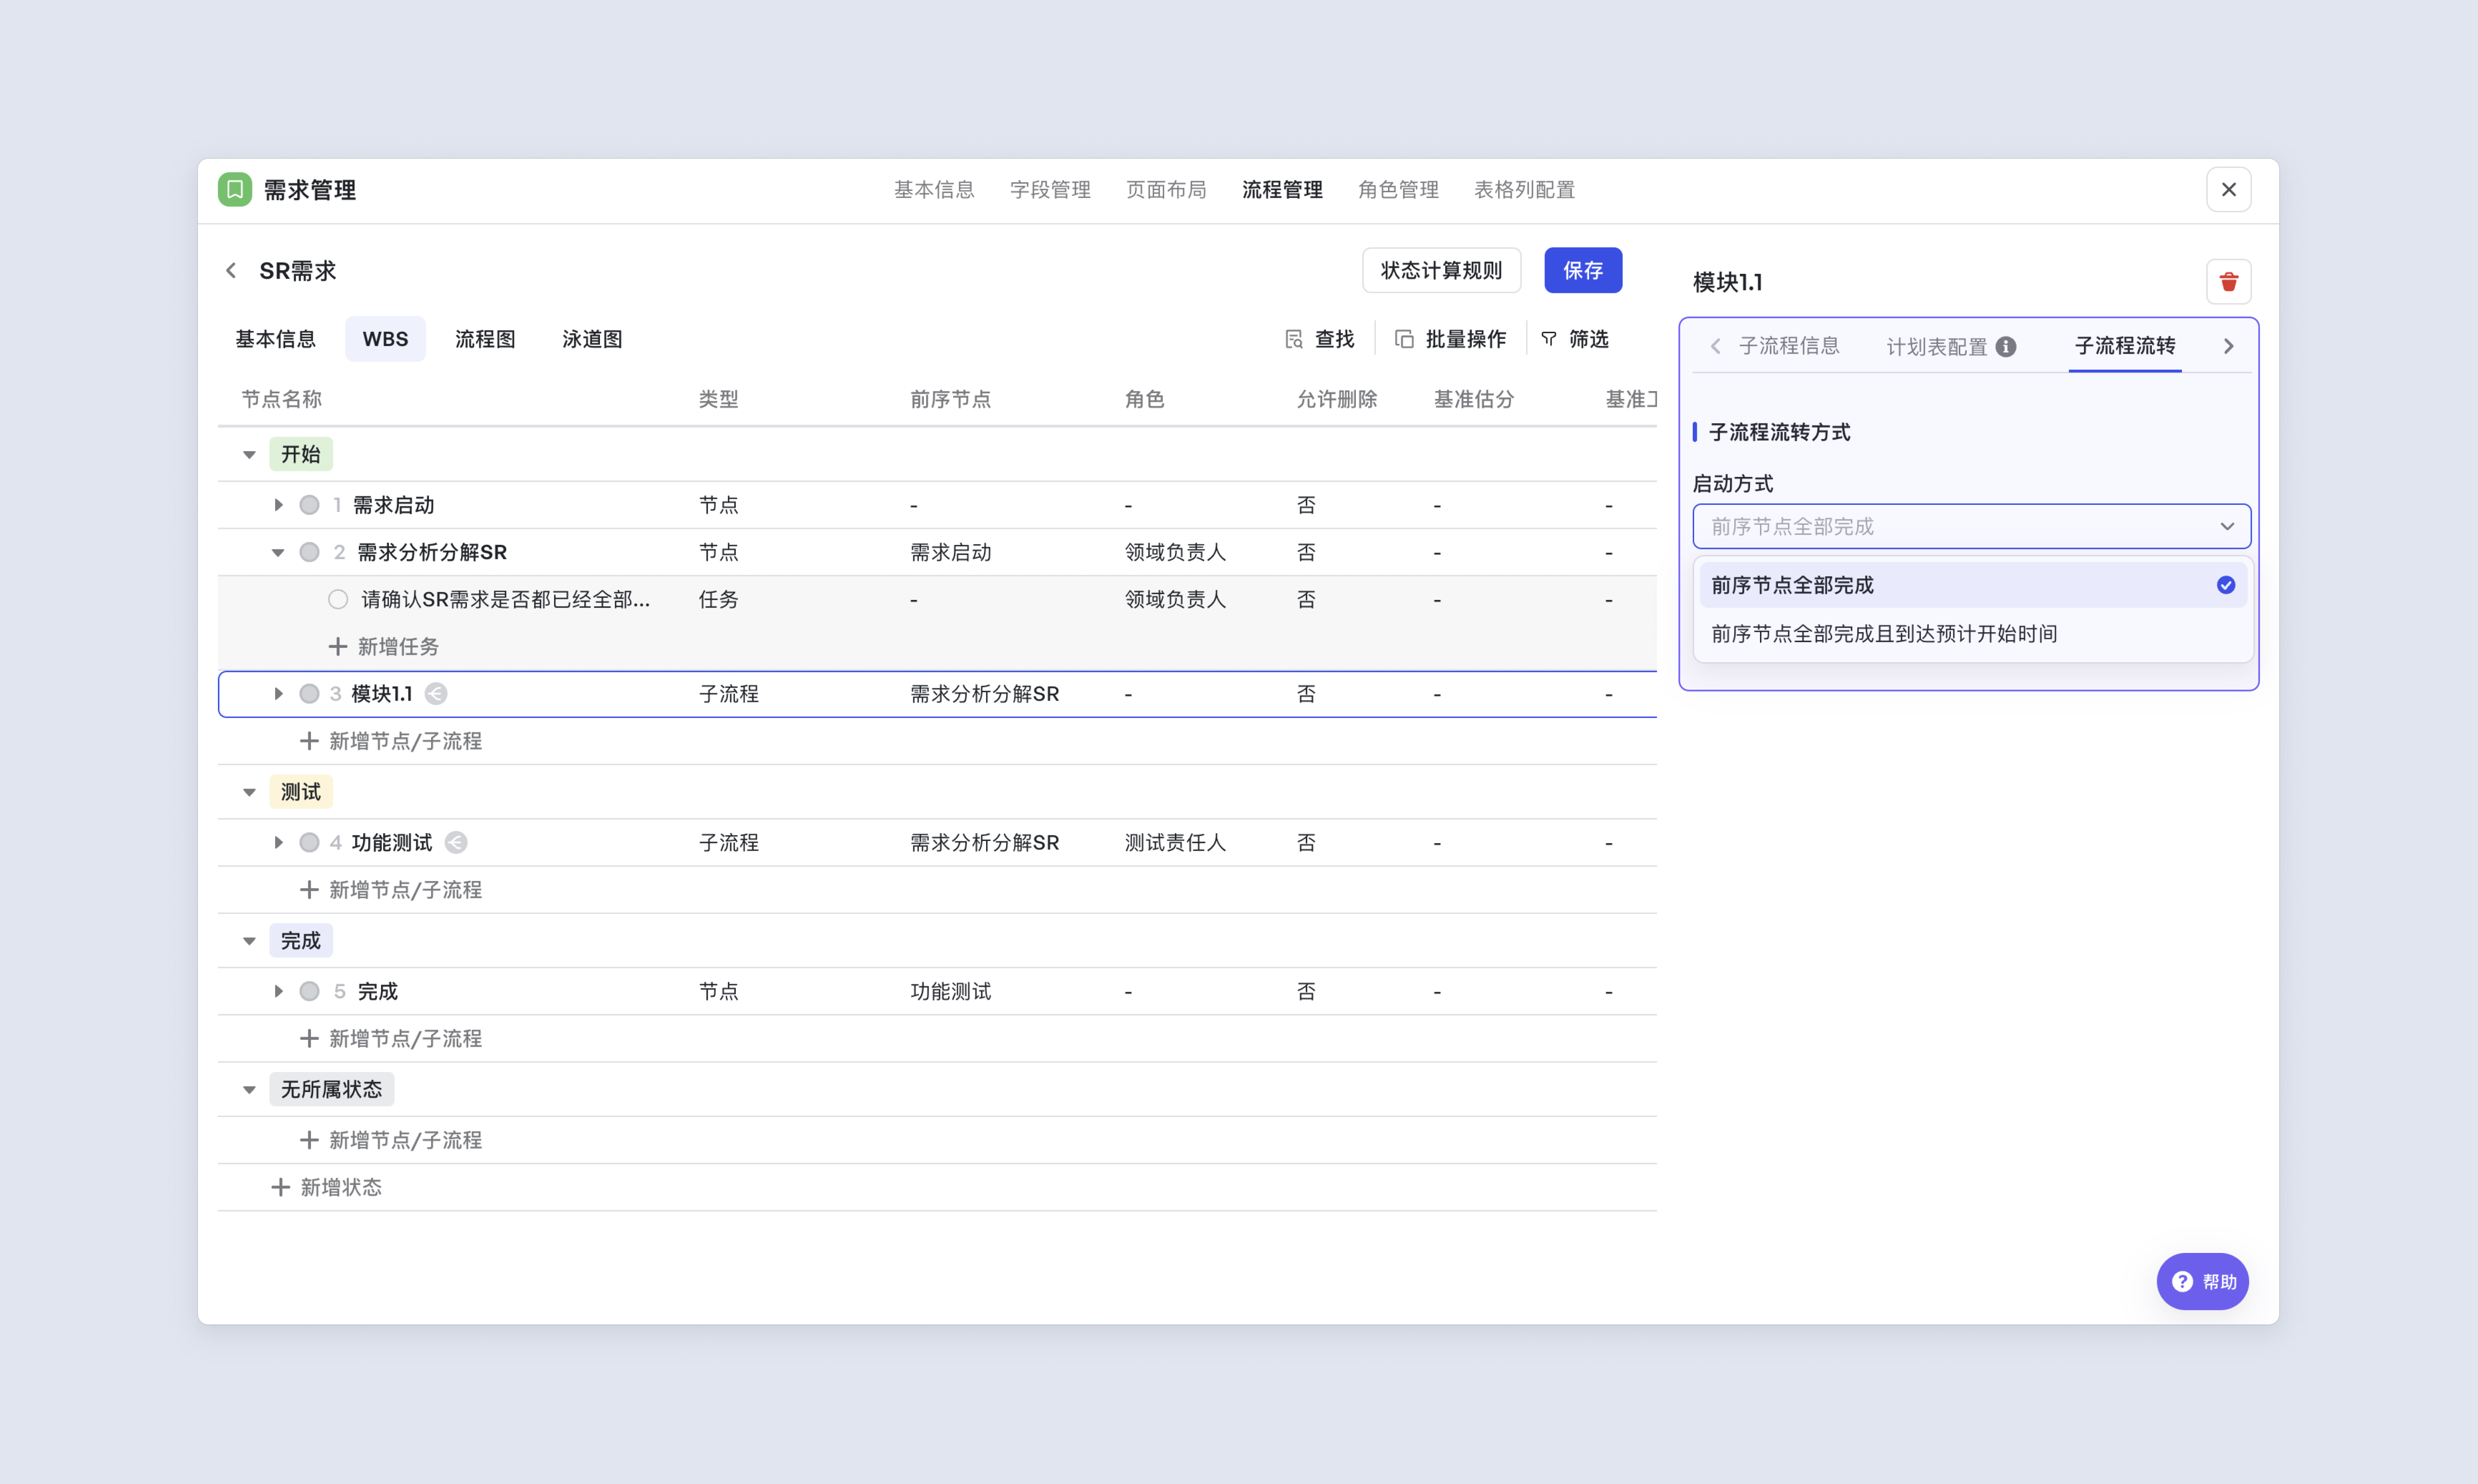Click the 开始 status tag
2478x1484 pixels.
tap(300, 454)
